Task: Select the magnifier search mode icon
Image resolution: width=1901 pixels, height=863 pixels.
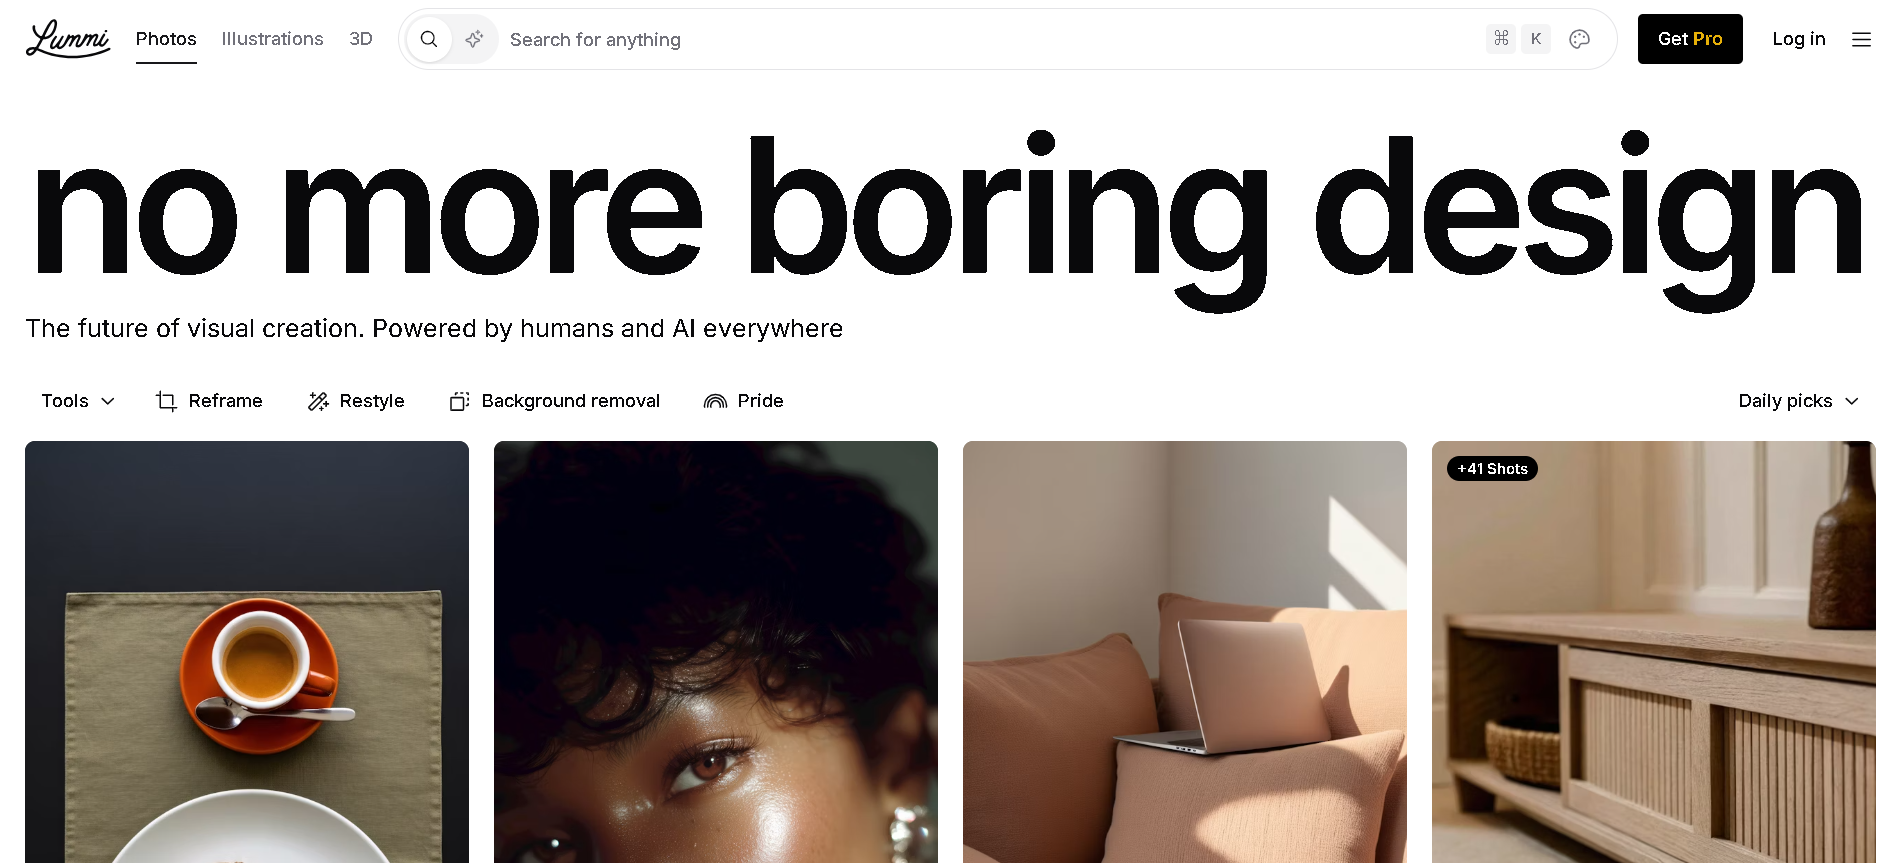Action: point(429,39)
